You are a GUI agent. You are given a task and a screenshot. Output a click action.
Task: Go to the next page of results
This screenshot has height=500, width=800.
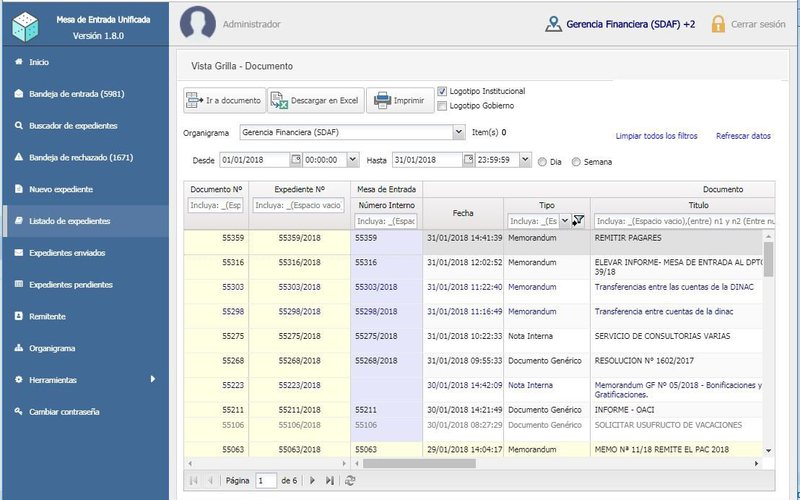pyautogui.click(x=312, y=481)
